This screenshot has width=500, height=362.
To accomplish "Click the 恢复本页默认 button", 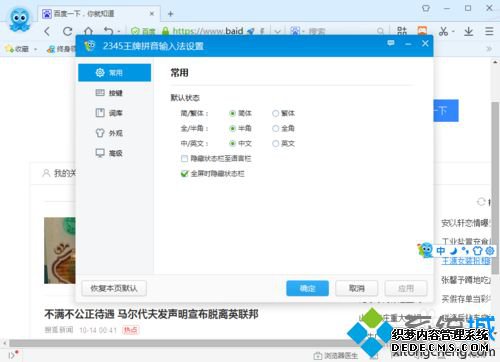I will 114,288.
